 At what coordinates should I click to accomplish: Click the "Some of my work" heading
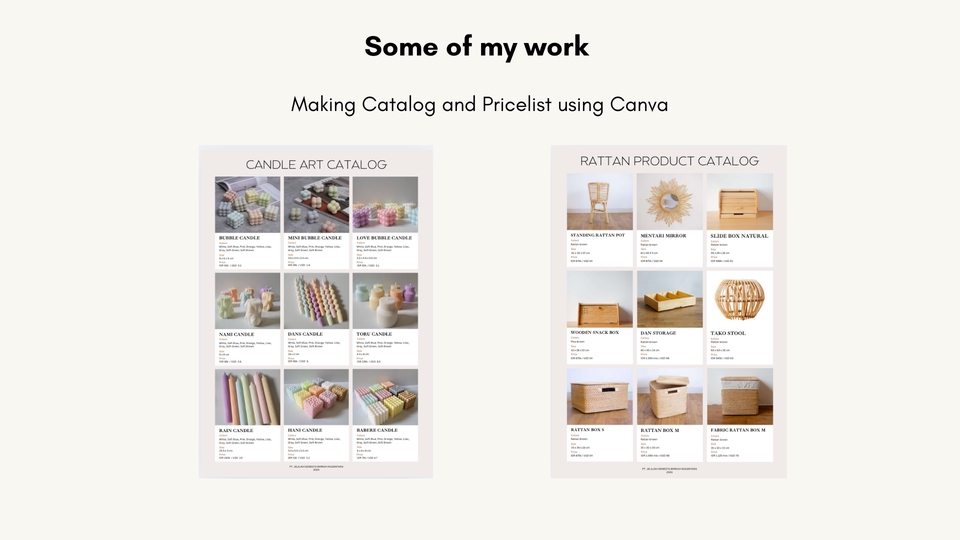coord(477,47)
